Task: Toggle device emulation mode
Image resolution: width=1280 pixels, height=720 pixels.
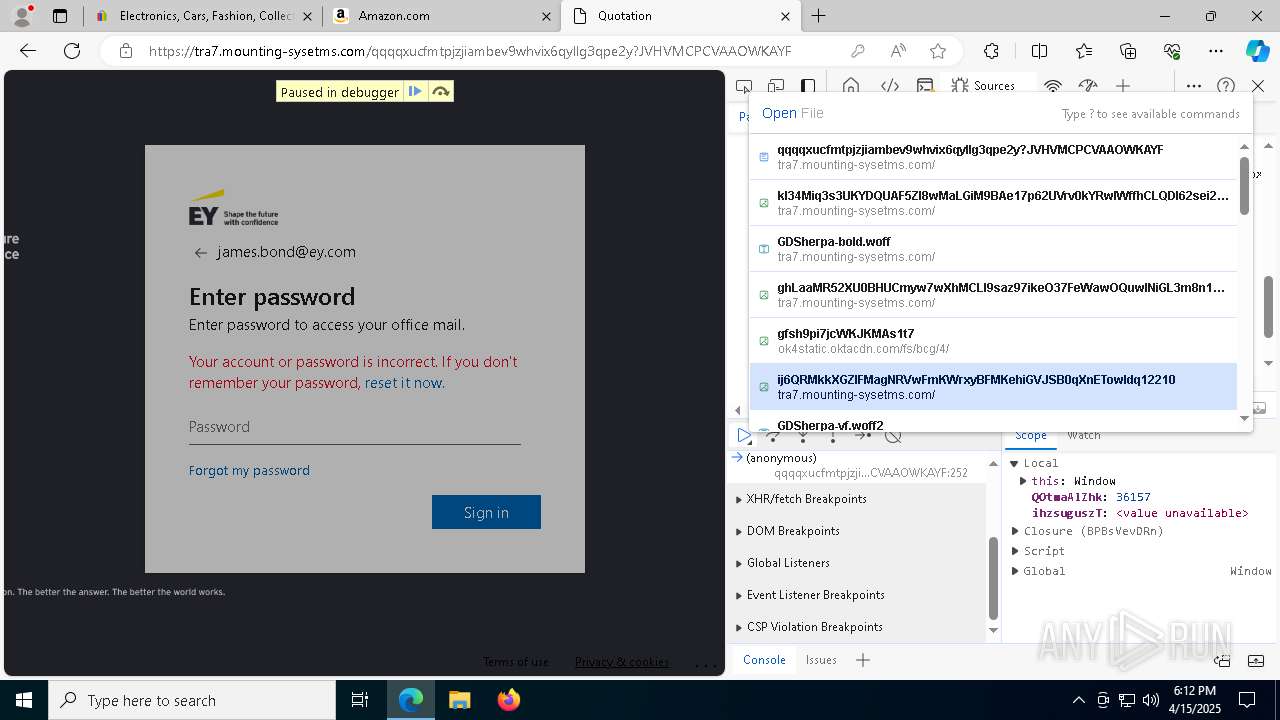Action: pyautogui.click(x=776, y=86)
